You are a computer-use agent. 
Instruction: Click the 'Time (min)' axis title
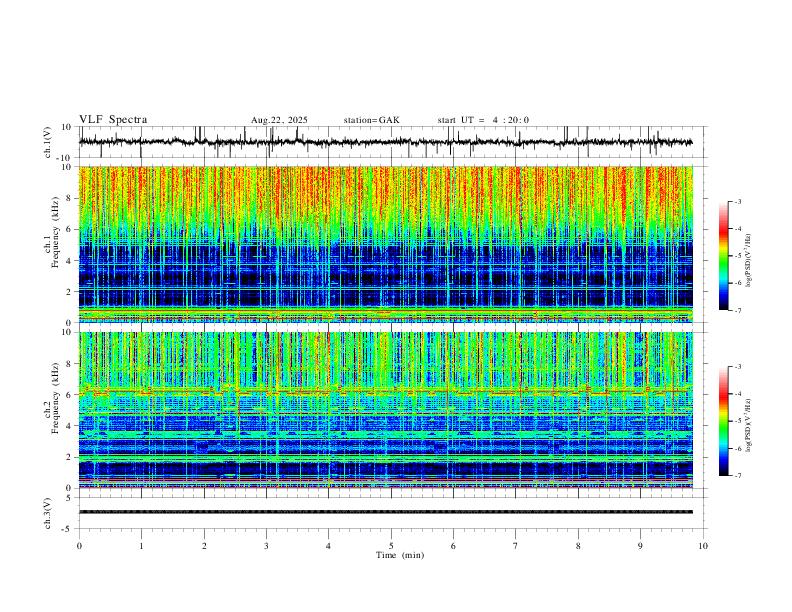pos(400,555)
